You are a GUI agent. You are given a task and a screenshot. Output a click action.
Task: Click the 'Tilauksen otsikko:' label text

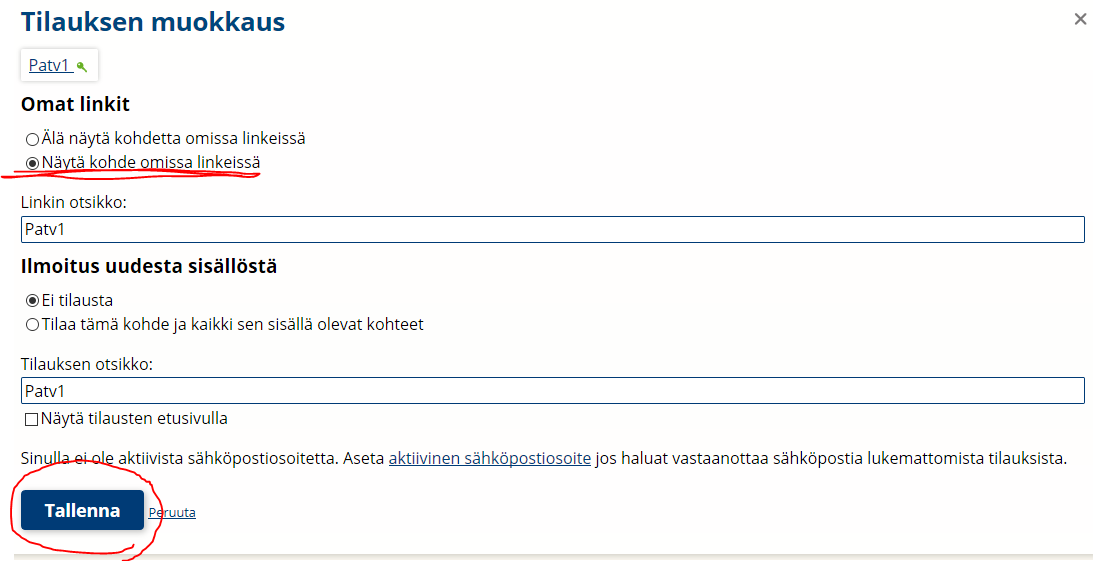[86, 363]
